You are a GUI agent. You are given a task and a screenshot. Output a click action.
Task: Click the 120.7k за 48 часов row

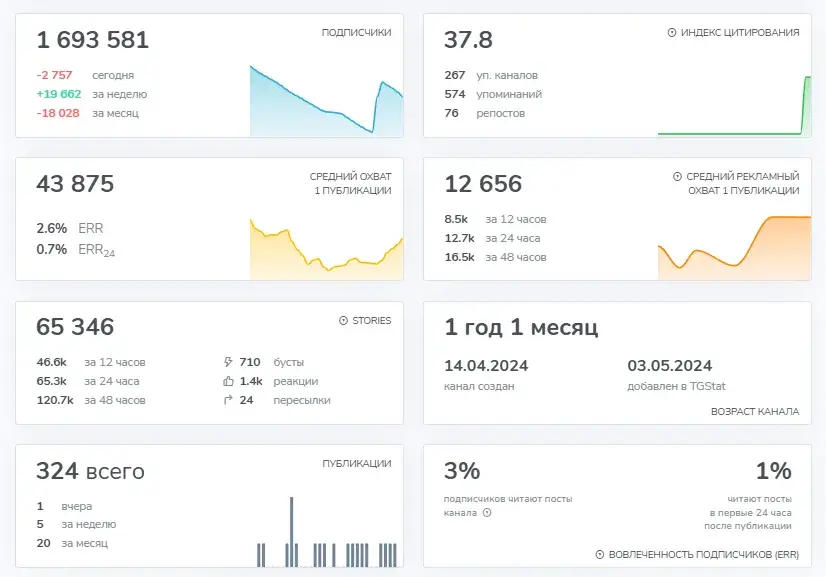[x=91, y=400]
